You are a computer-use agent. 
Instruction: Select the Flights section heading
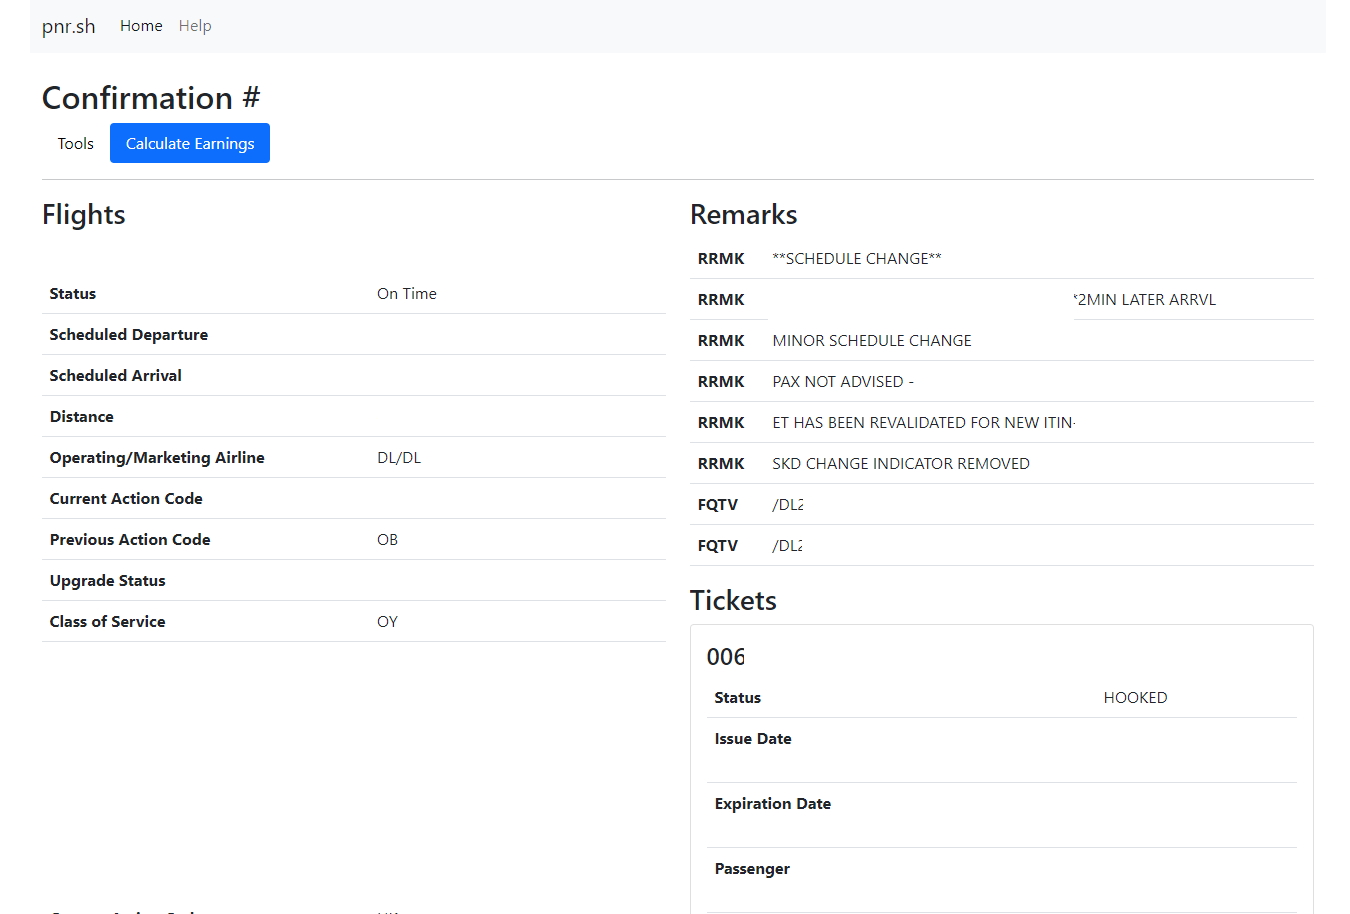tap(84, 215)
